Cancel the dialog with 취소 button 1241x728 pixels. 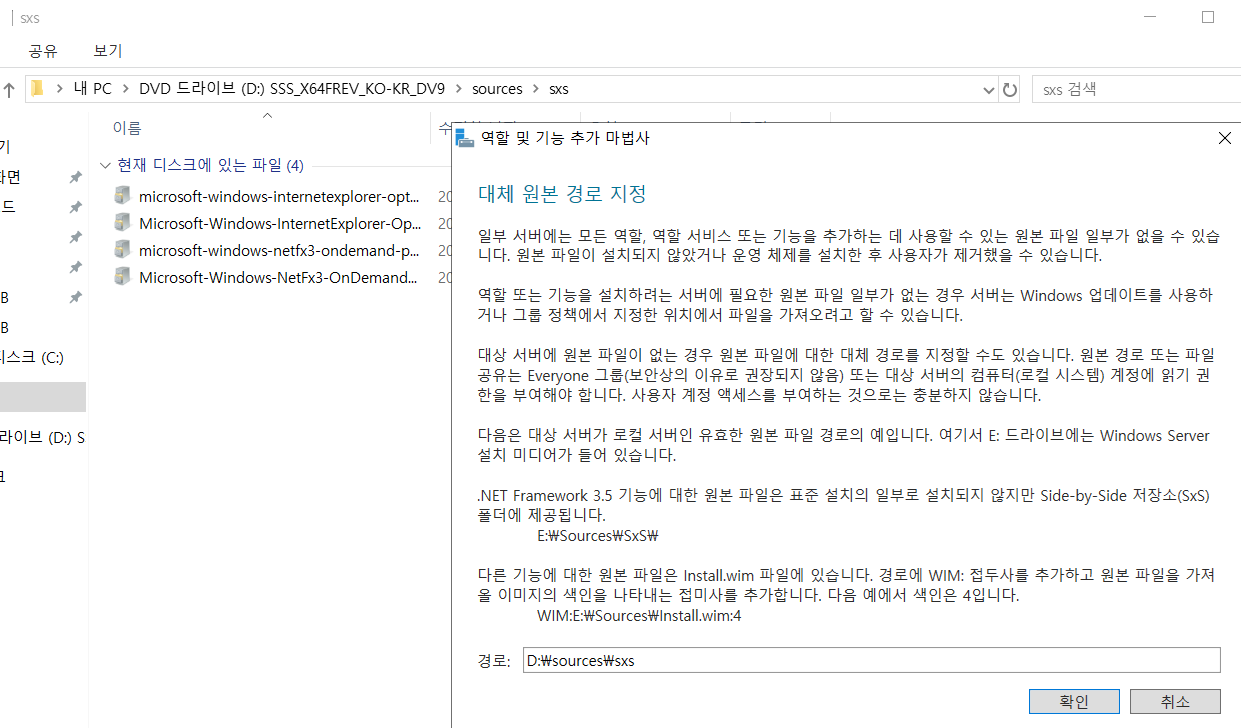click(x=1176, y=701)
